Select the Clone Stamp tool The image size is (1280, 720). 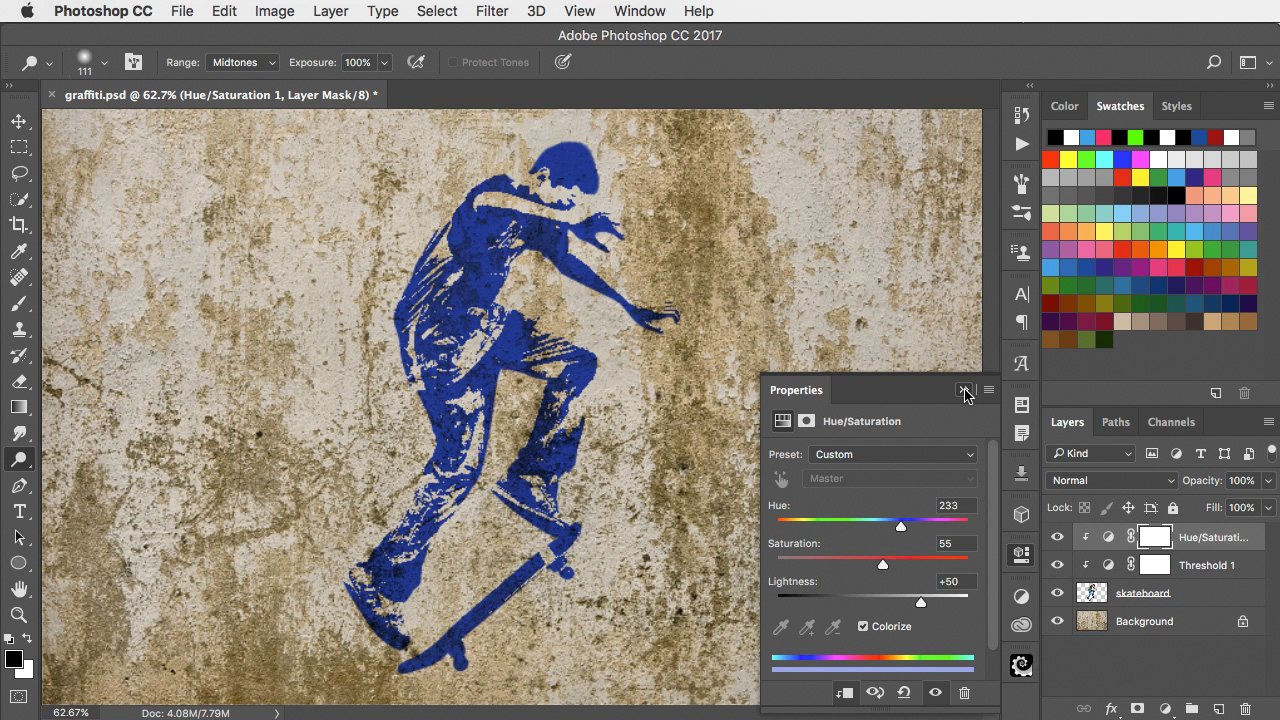pyautogui.click(x=20, y=329)
